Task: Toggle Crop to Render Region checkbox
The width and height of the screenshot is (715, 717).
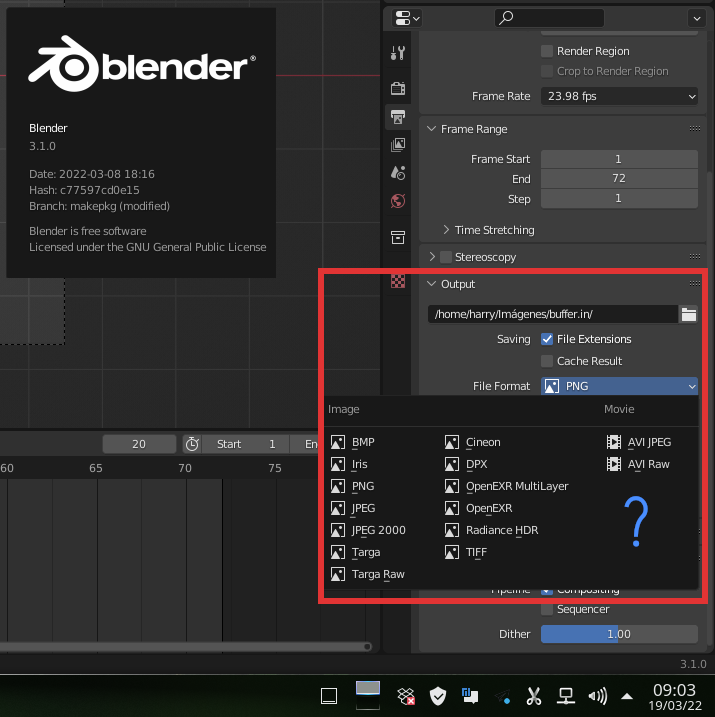Action: coord(547,71)
